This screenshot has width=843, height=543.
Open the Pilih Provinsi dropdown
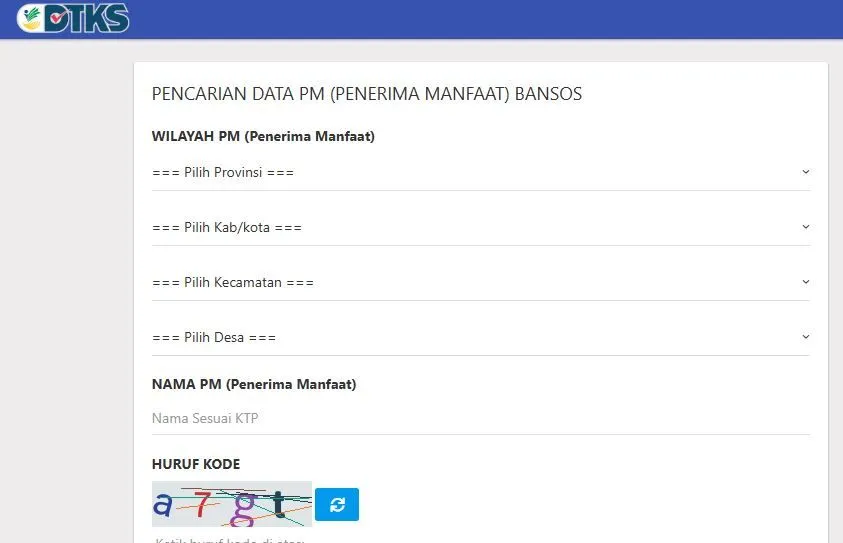tap(481, 173)
